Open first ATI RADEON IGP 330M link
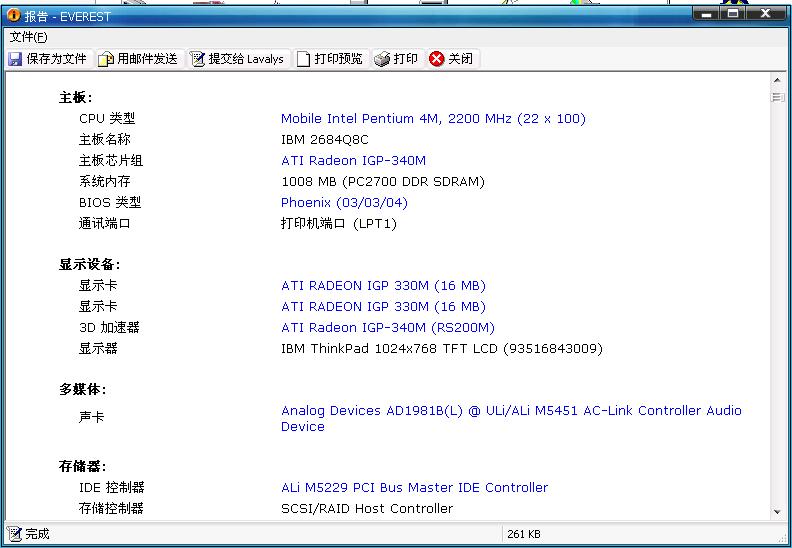 (383, 286)
